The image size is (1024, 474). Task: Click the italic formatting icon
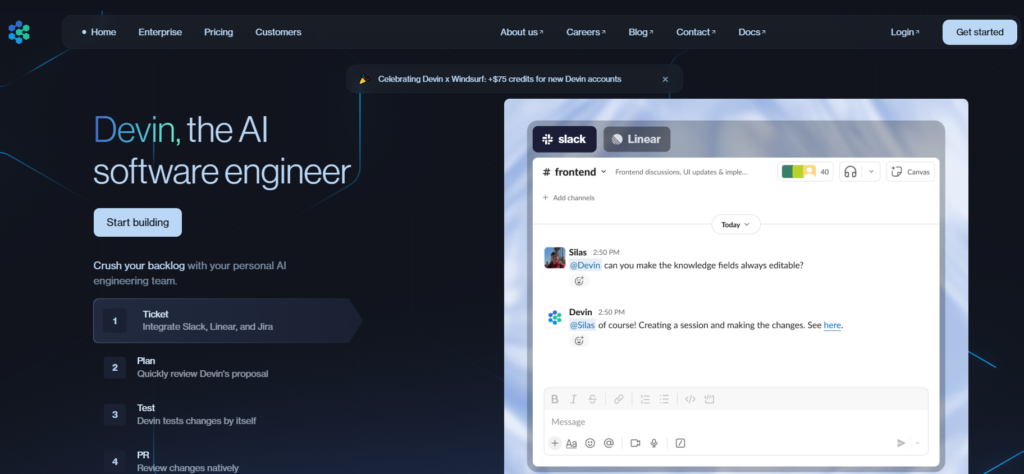coord(573,399)
